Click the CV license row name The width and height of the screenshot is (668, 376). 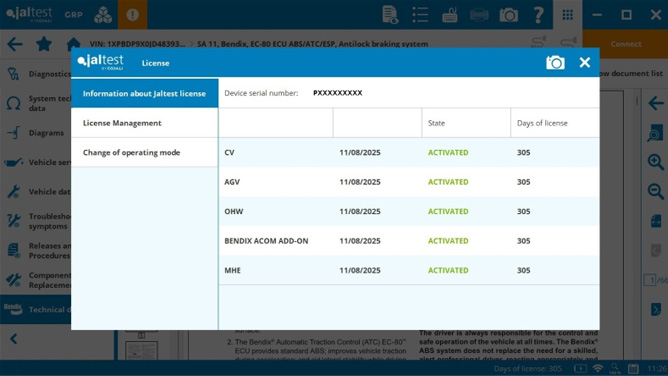tap(229, 152)
